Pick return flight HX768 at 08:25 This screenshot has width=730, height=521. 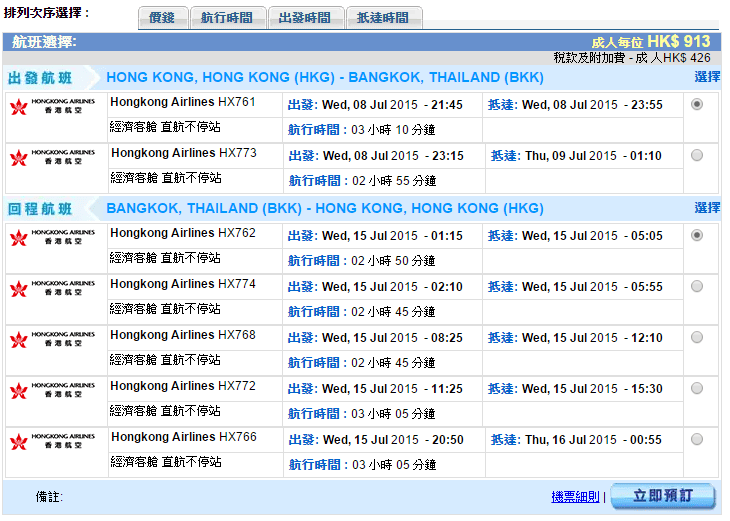697,337
